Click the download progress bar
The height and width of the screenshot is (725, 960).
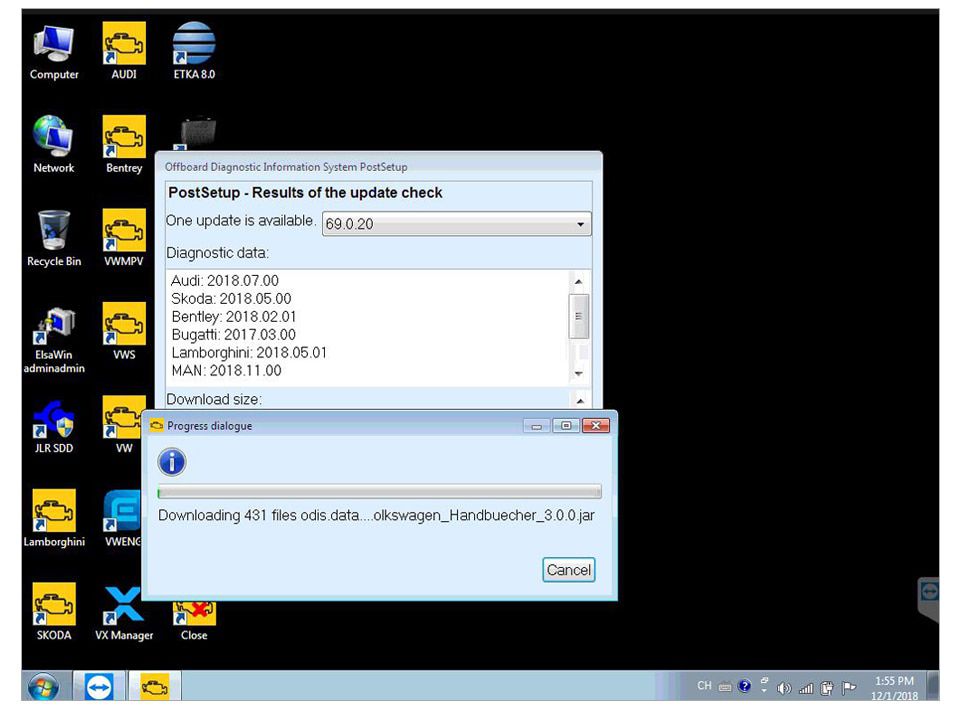tap(379, 492)
